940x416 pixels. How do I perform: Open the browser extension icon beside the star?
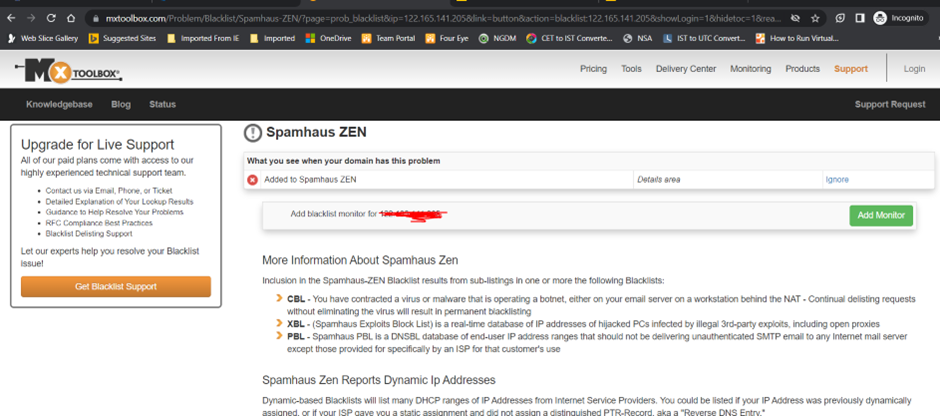[x=840, y=18]
